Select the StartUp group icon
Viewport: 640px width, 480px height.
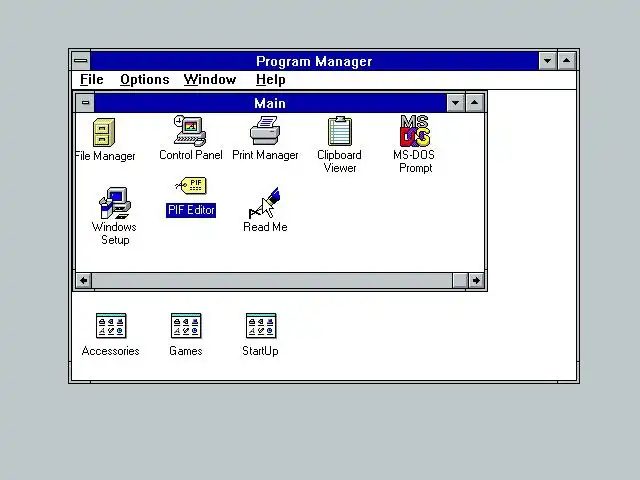(x=261, y=326)
